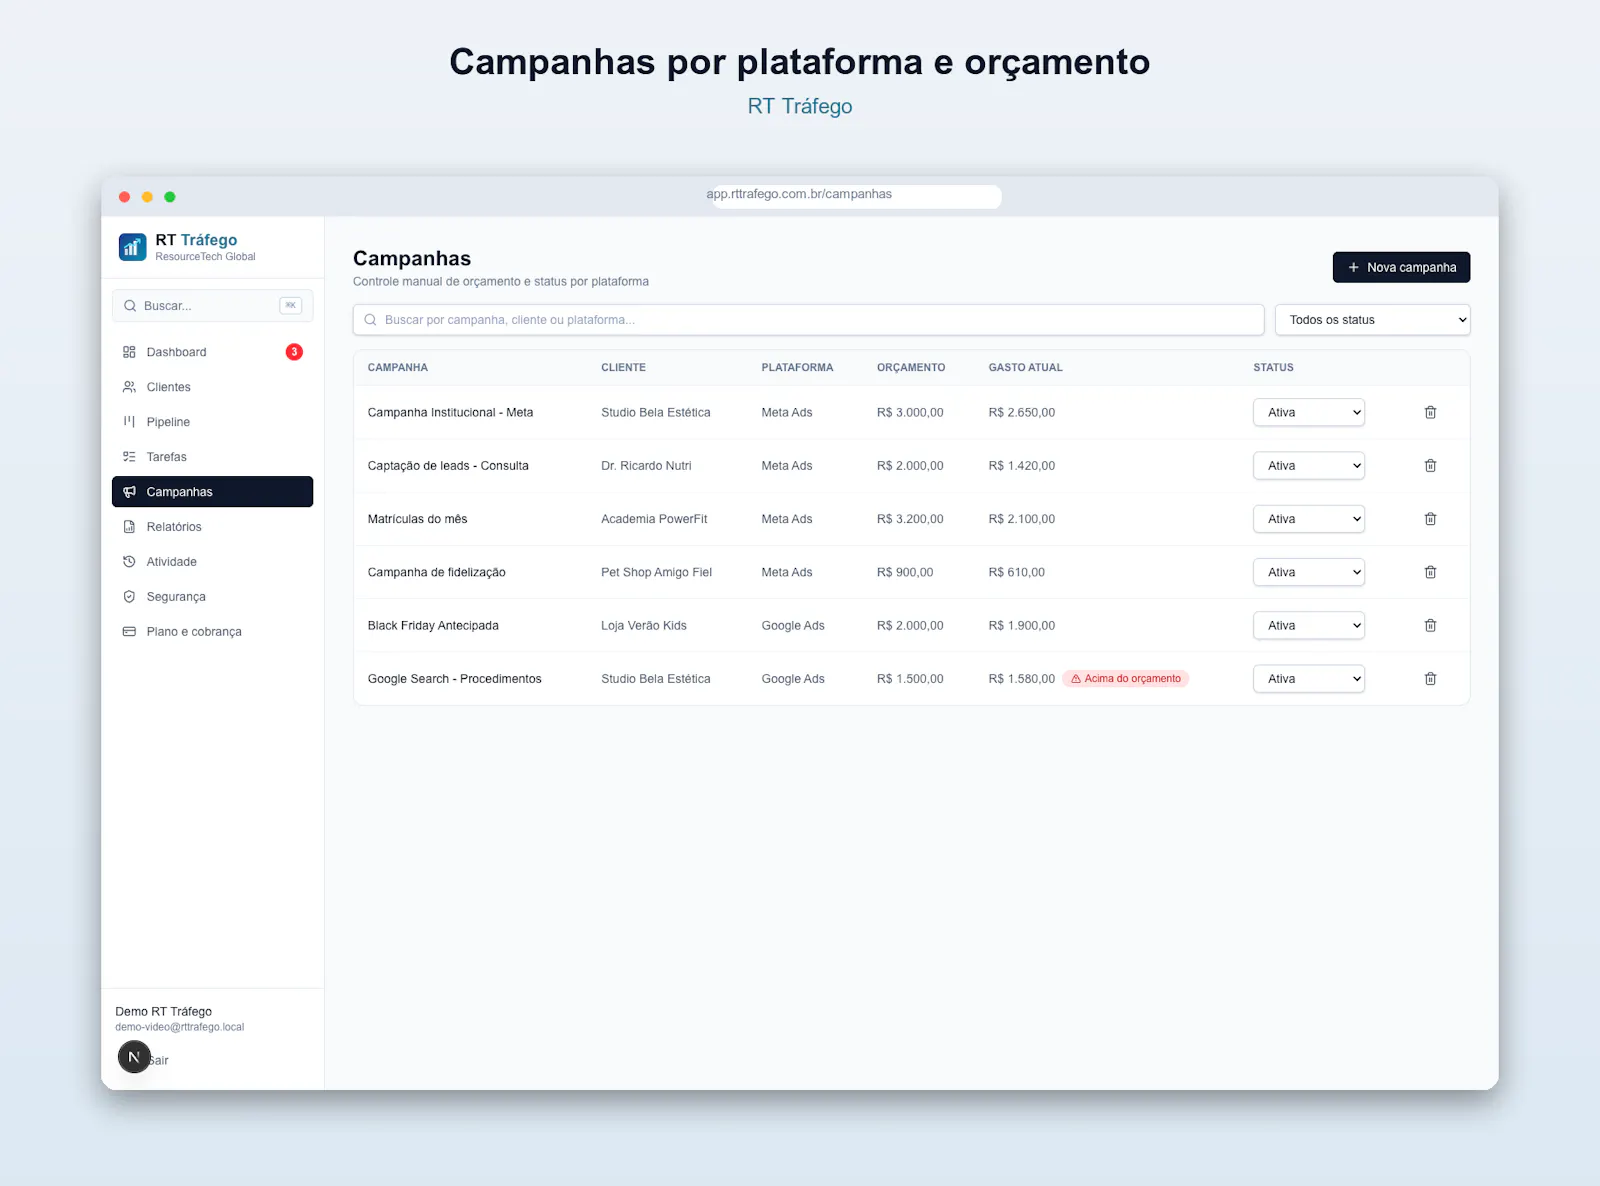Screen dimensions: 1600x1186
Task: Open Relatórios page
Action: (x=212, y=527)
